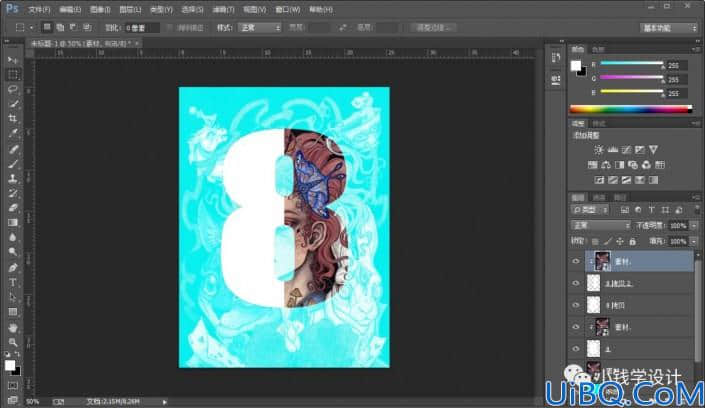Image resolution: width=705 pixels, height=408 pixels.
Task: Click the toolbar foreground color swatch
Action: click(10, 365)
